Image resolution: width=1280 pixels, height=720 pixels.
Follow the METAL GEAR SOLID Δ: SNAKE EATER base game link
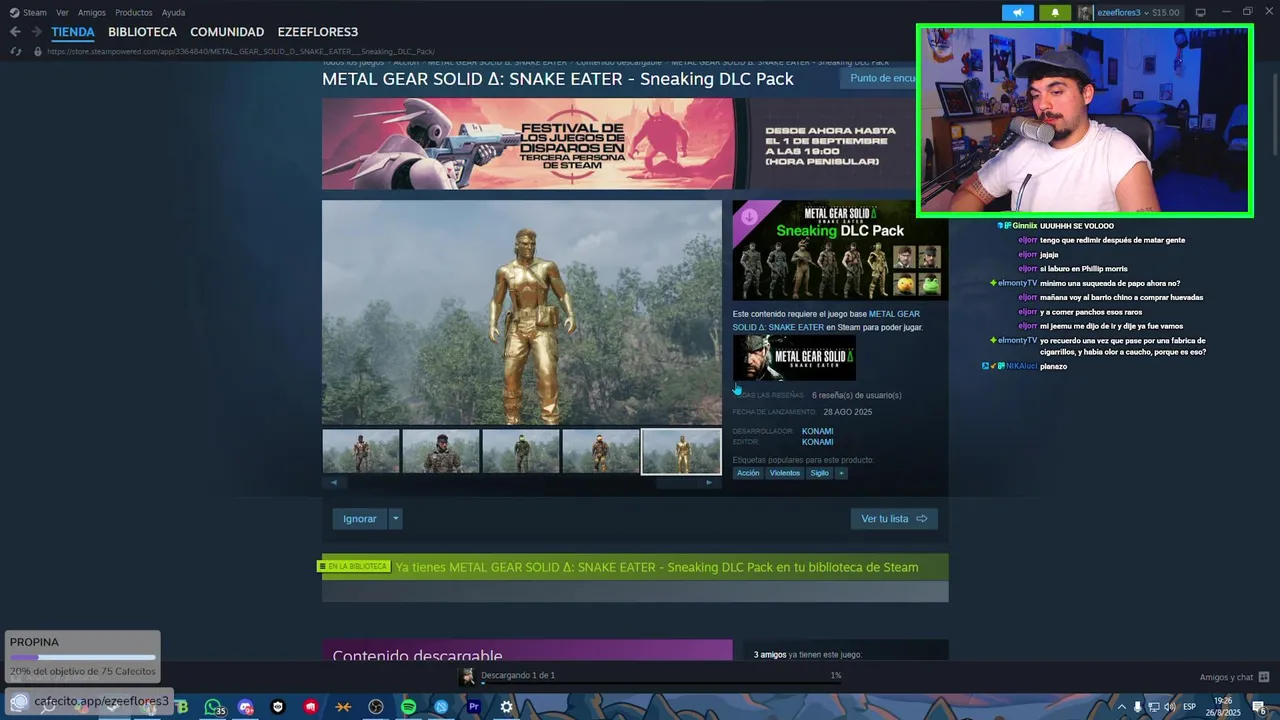(826, 320)
